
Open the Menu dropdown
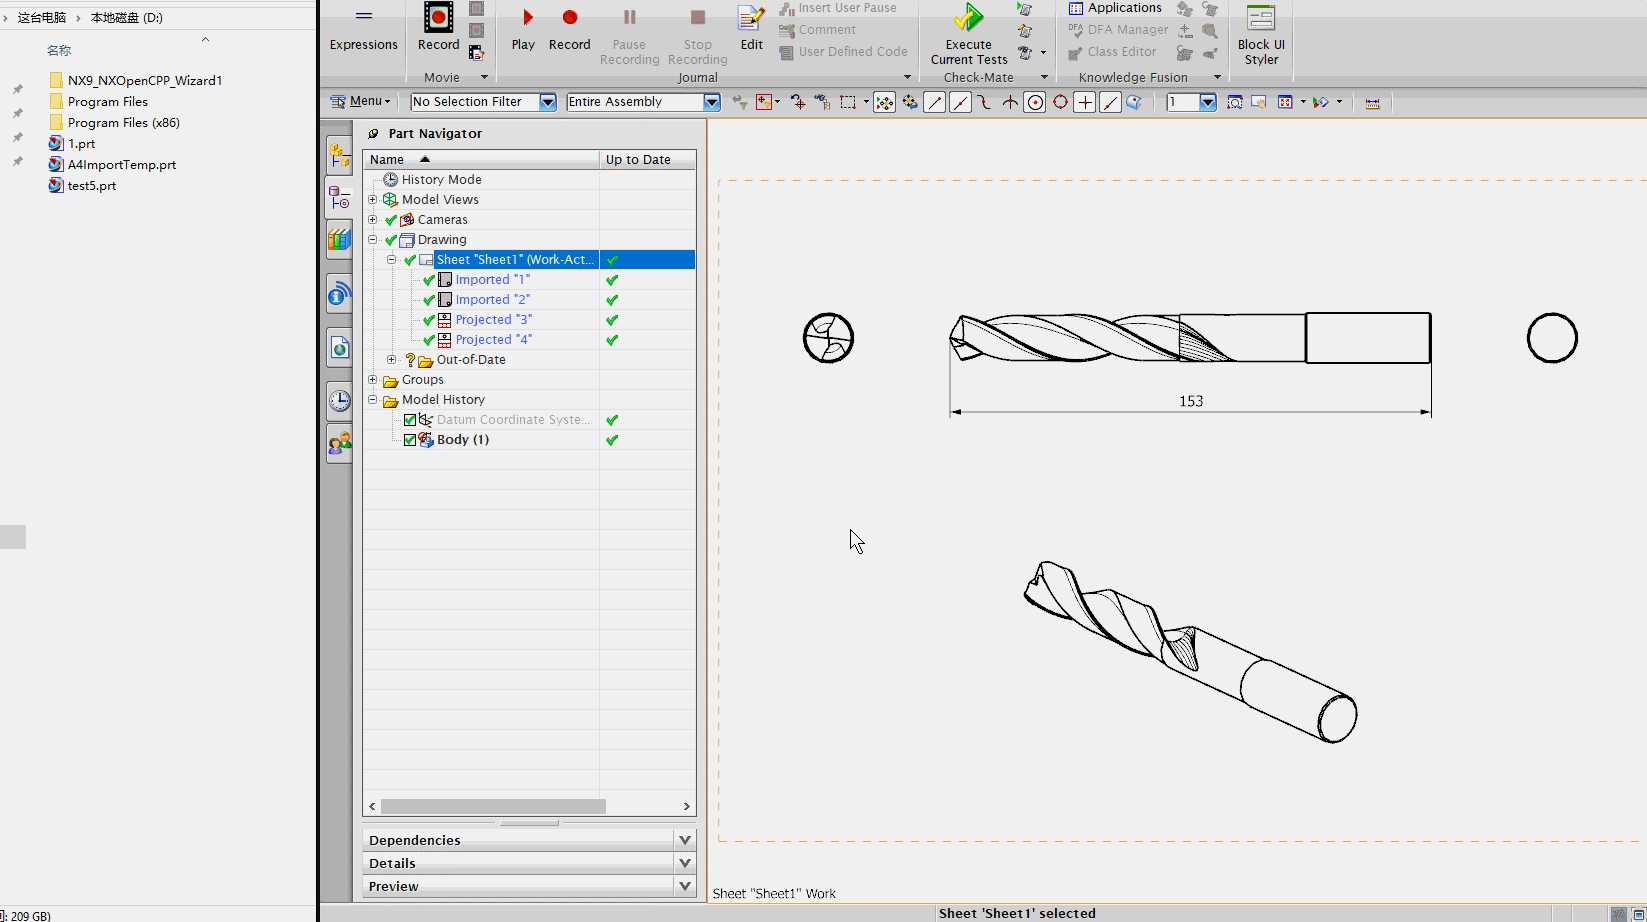361,102
